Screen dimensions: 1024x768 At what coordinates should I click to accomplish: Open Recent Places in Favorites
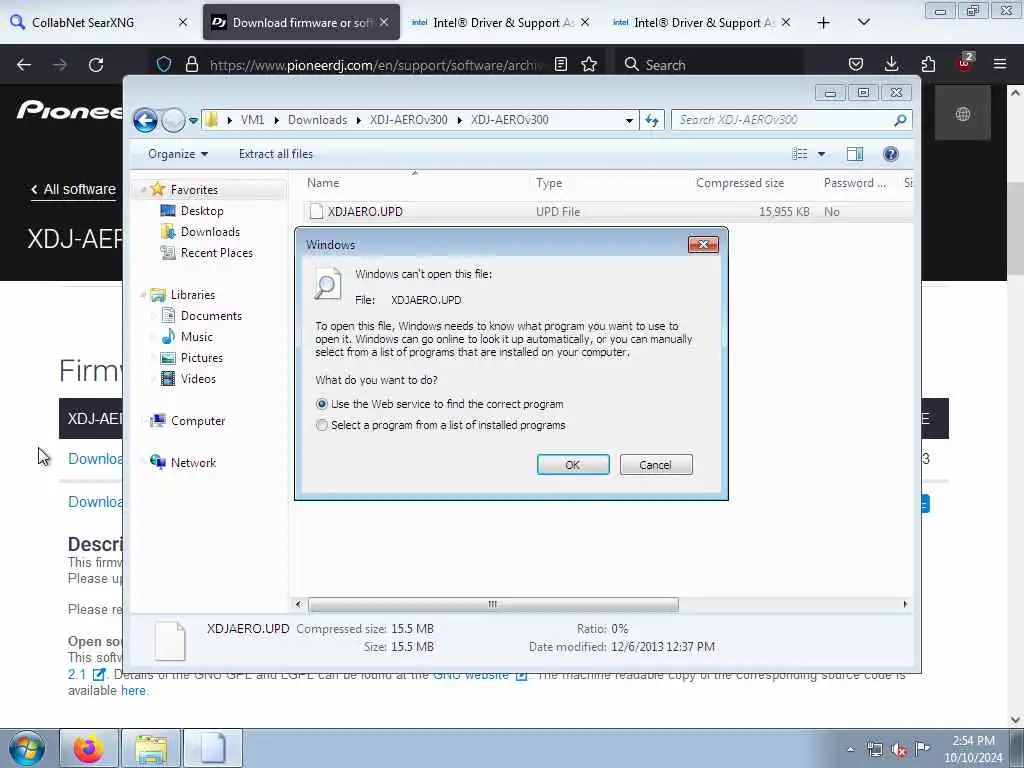click(x=216, y=253)
